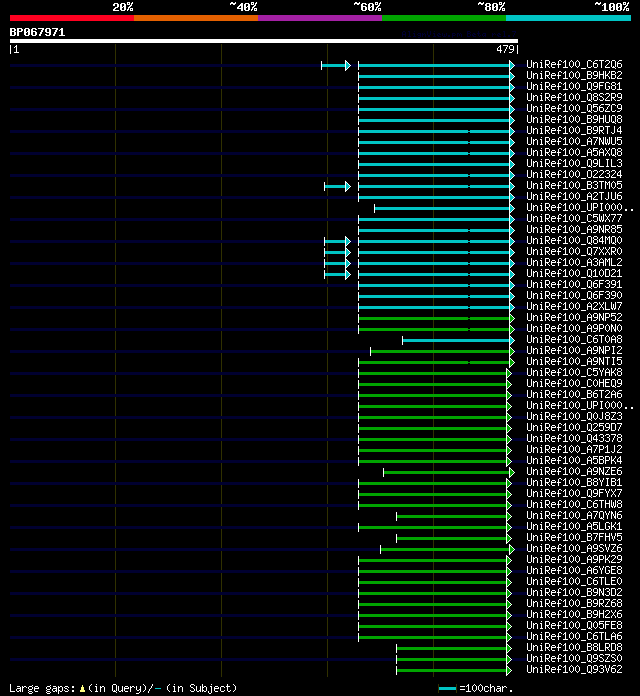Image resolution: width=640 pixels, height=696 pixels.
Task: Select hit label UniRef100_Q56ZC9
Action: coord(574,108)
